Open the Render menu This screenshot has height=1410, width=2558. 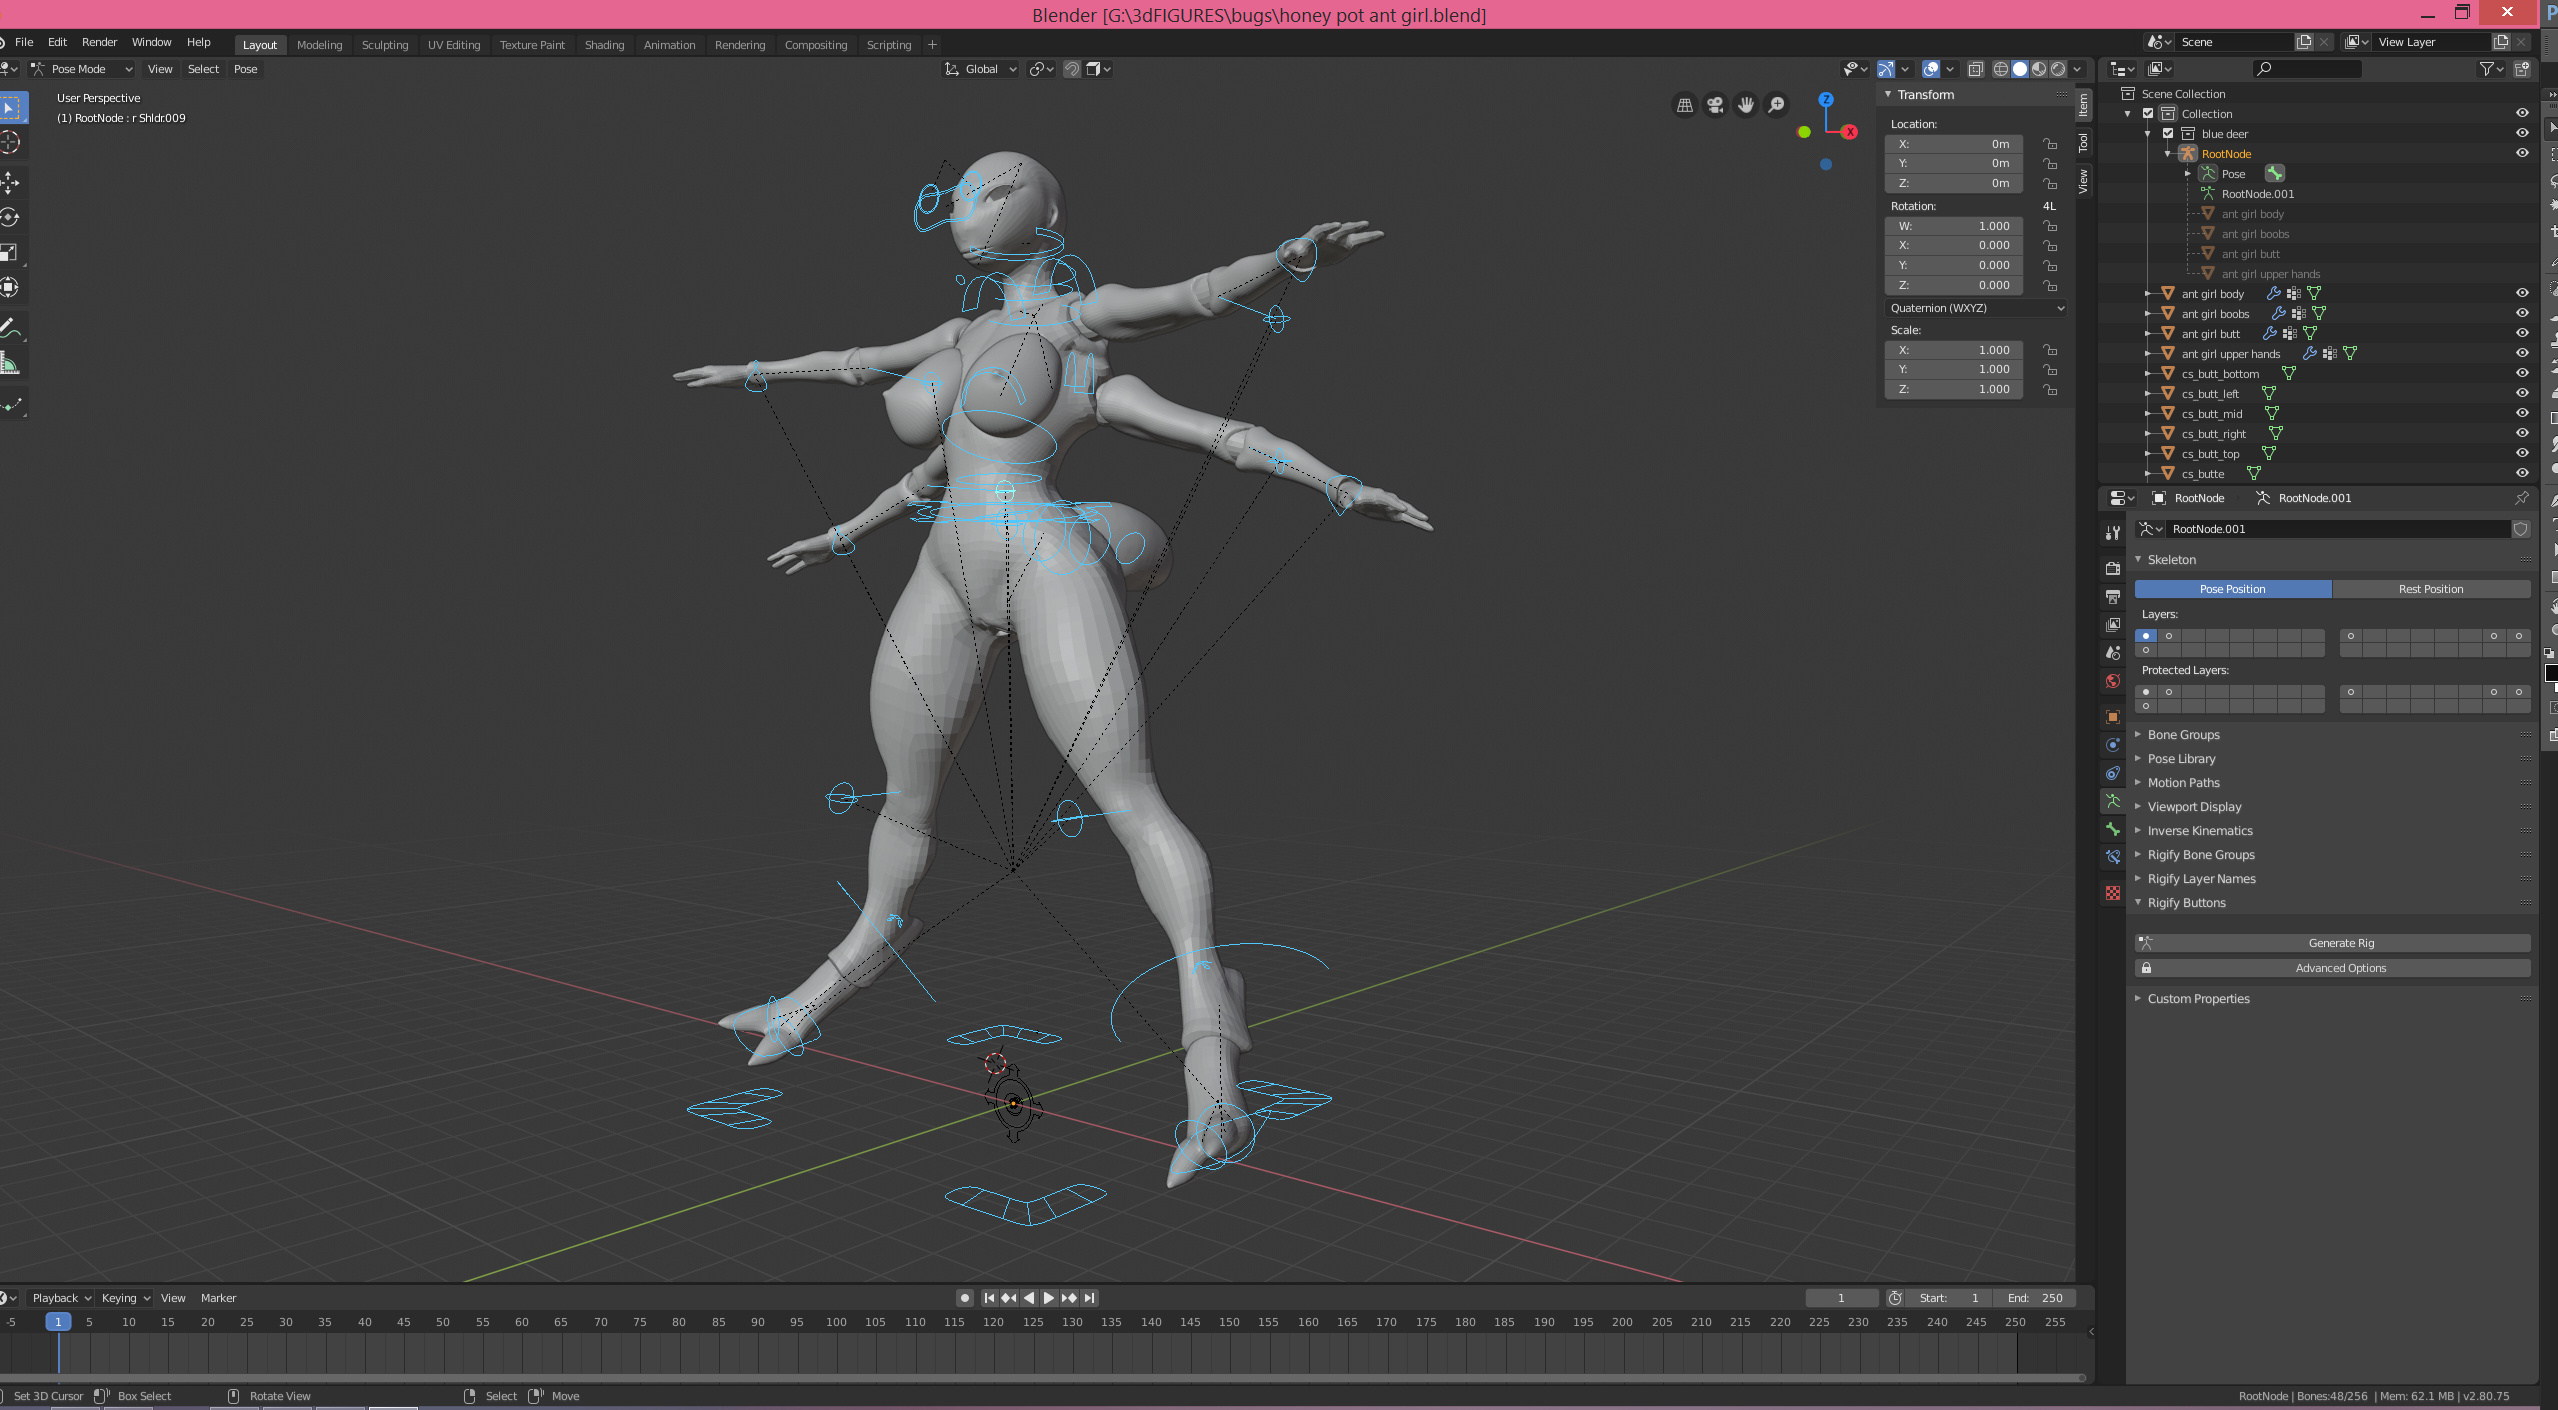(x=99, y=42)
